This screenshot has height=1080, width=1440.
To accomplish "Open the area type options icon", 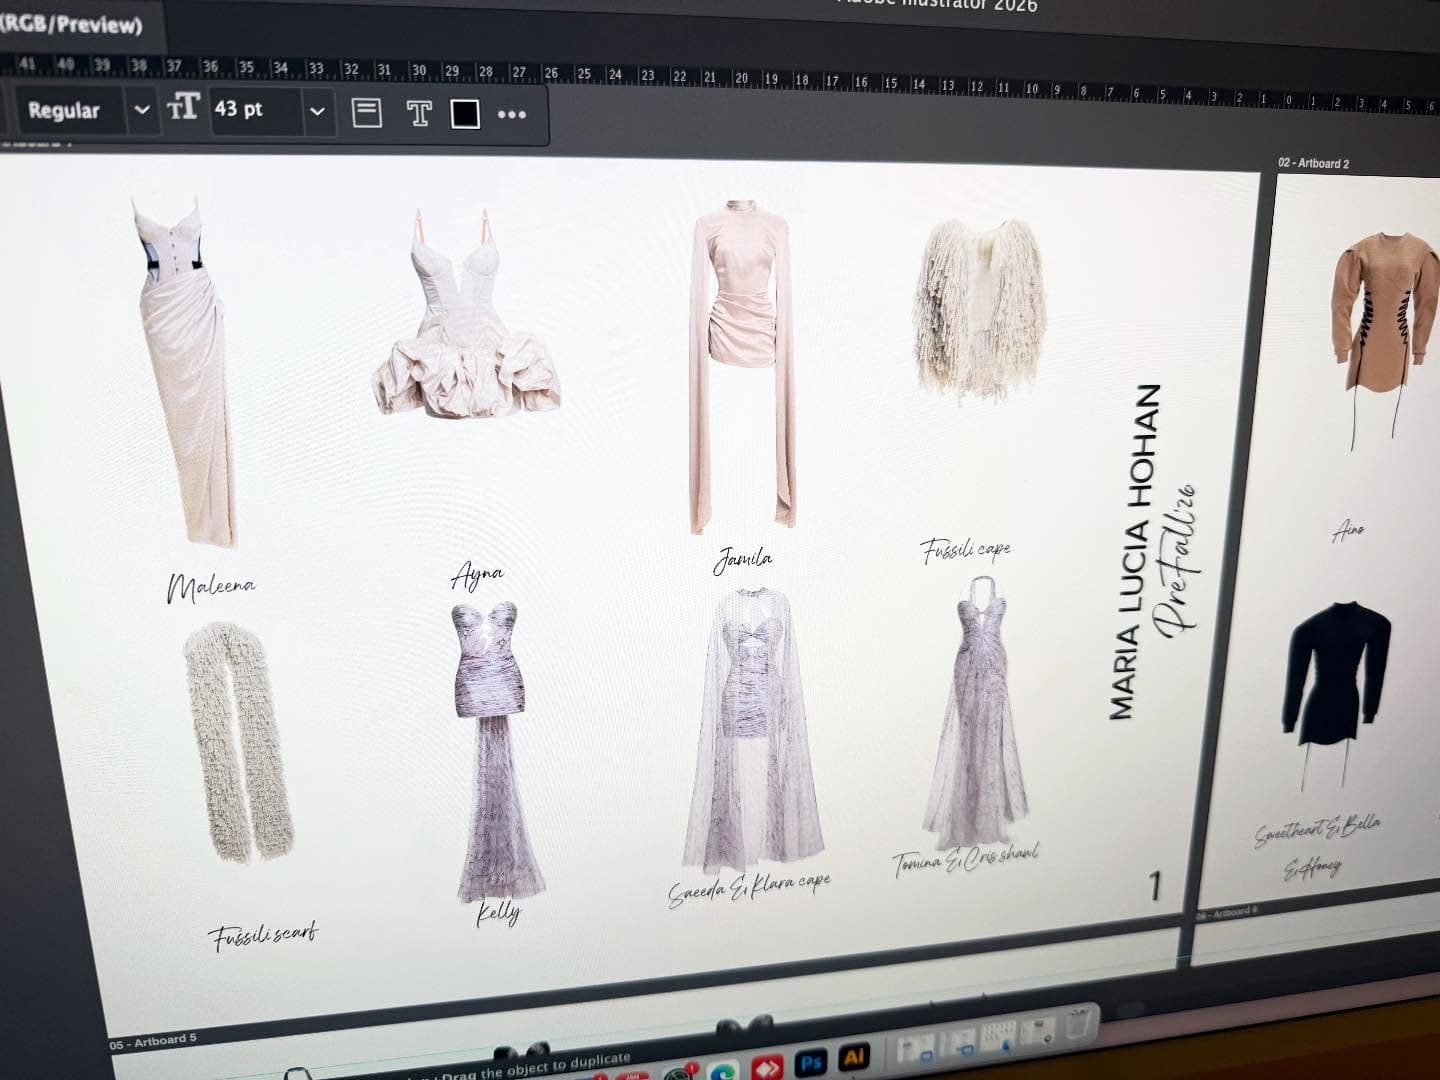I will (x=367, y=112).
